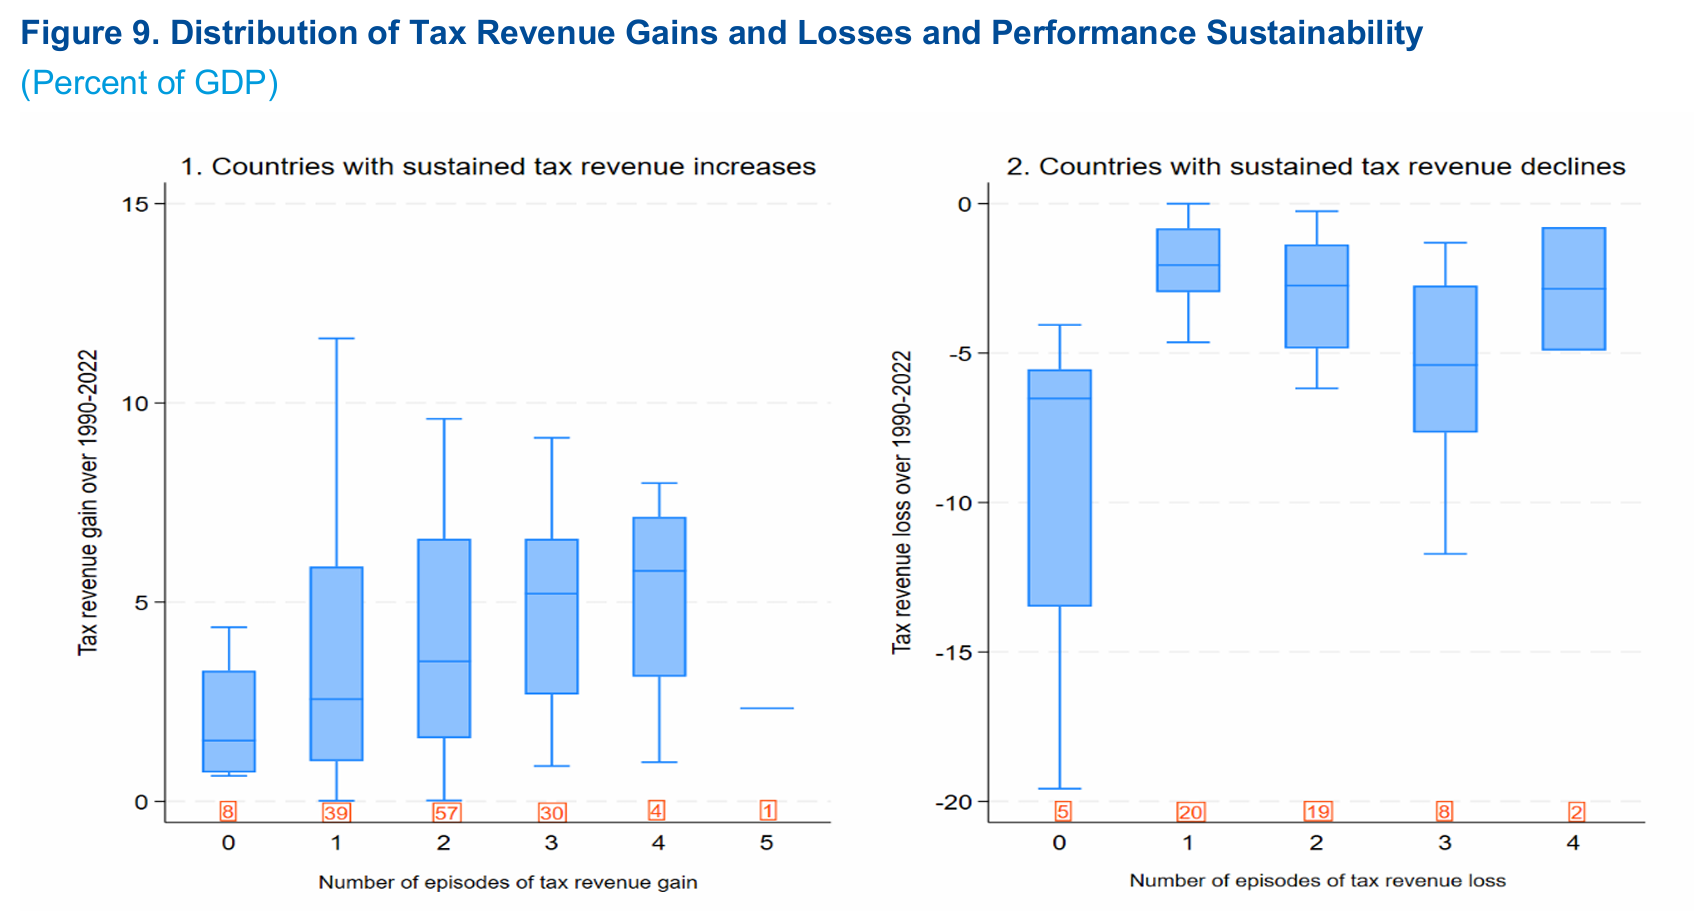Click the 'Tax revenue gain over 1990-2022' y-axis label
1705x911 pixels.
pyautogui.click(x=88, y=502)
